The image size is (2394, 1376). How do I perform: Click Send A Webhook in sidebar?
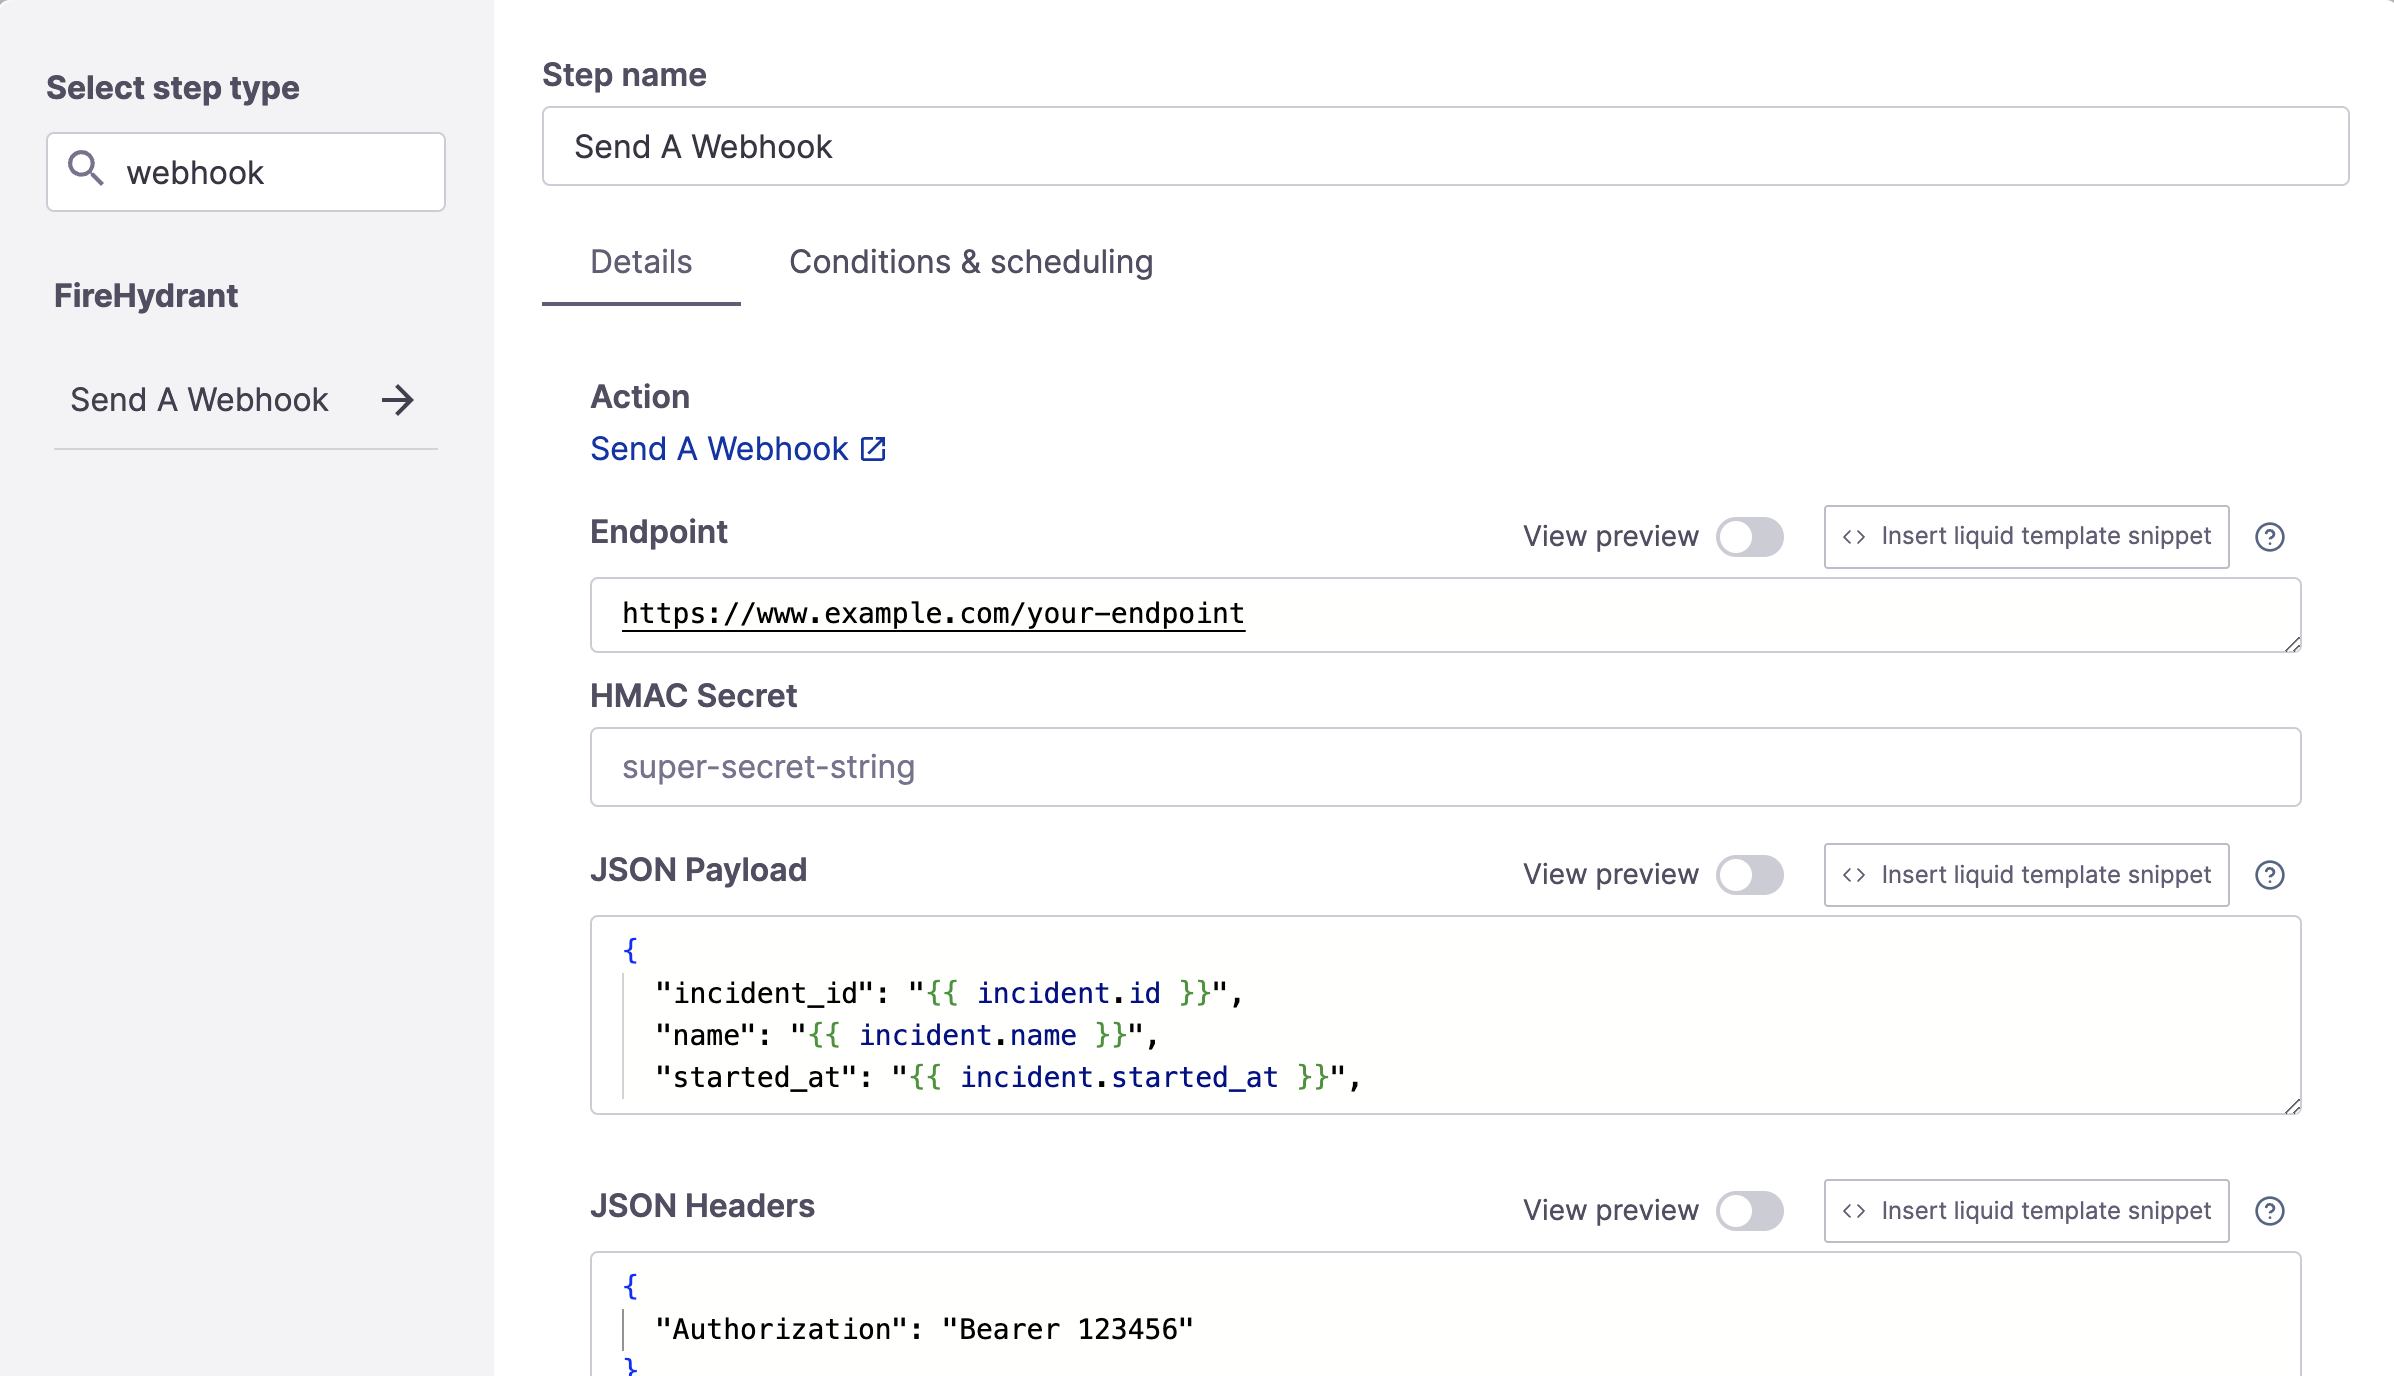[x=199, y=398]
